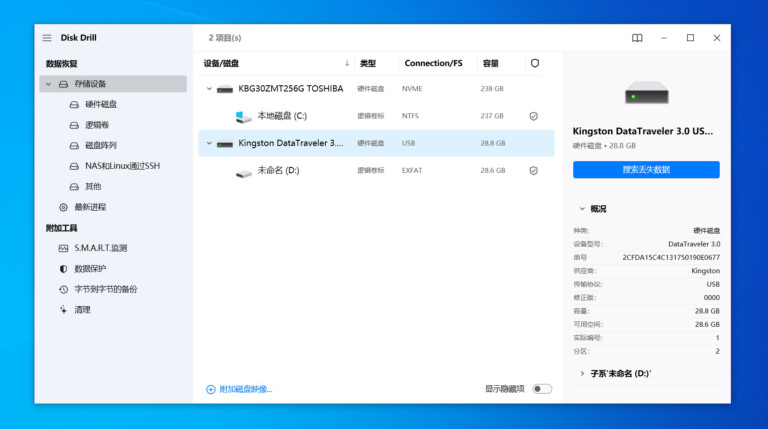Click the 磁盘阵列 sidebar drive icon
Viewport: 768px width, 429px height.
74,145
